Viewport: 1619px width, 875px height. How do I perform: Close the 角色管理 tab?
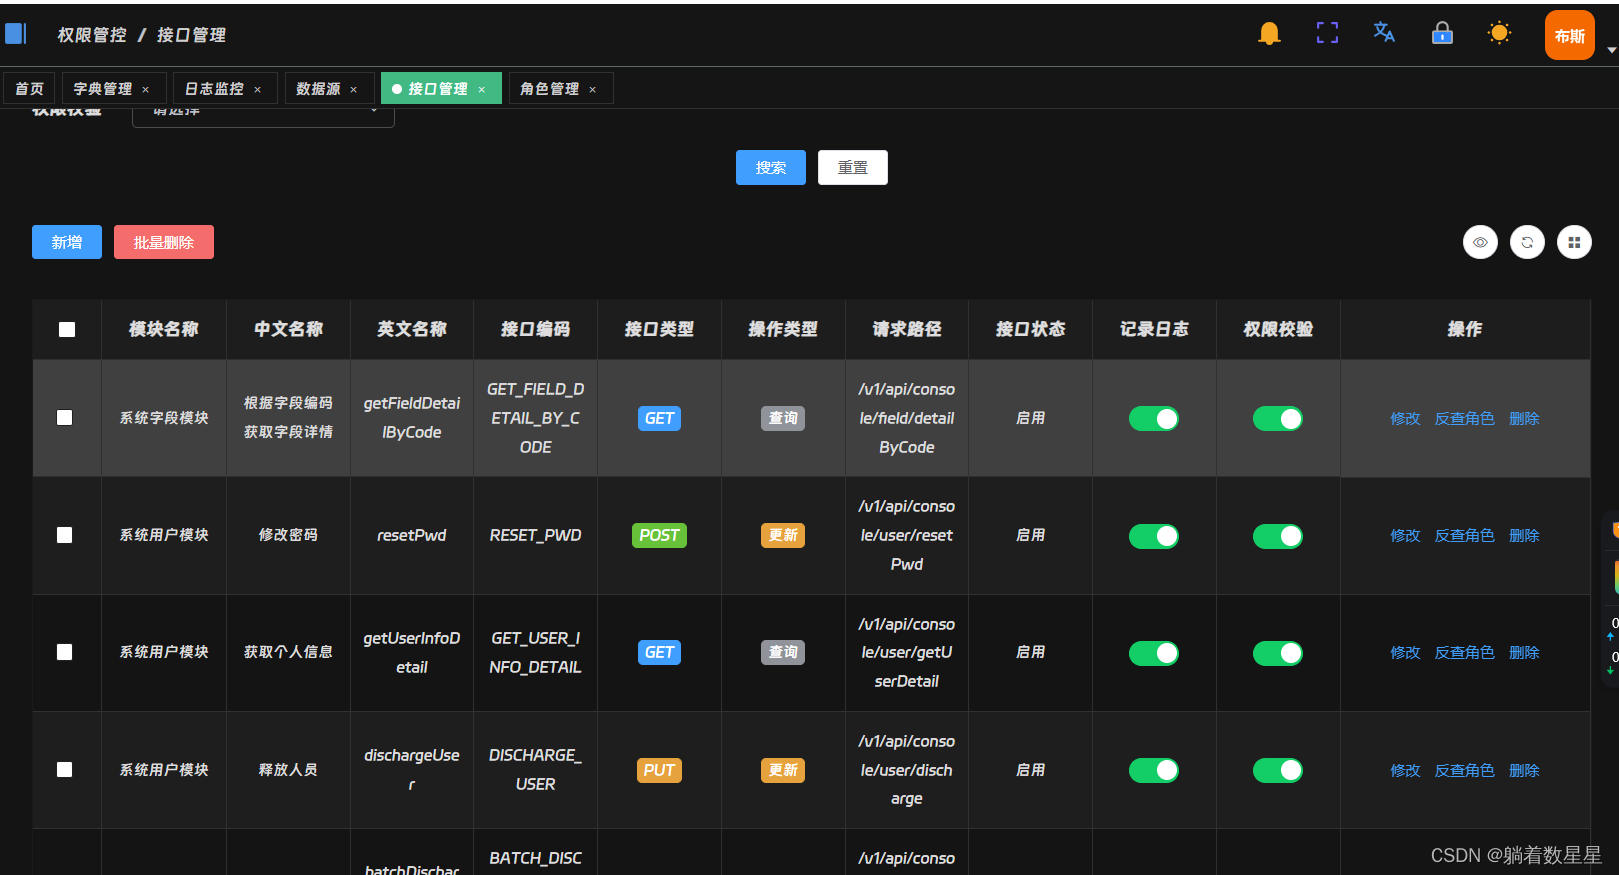click(x=593, y=90)
